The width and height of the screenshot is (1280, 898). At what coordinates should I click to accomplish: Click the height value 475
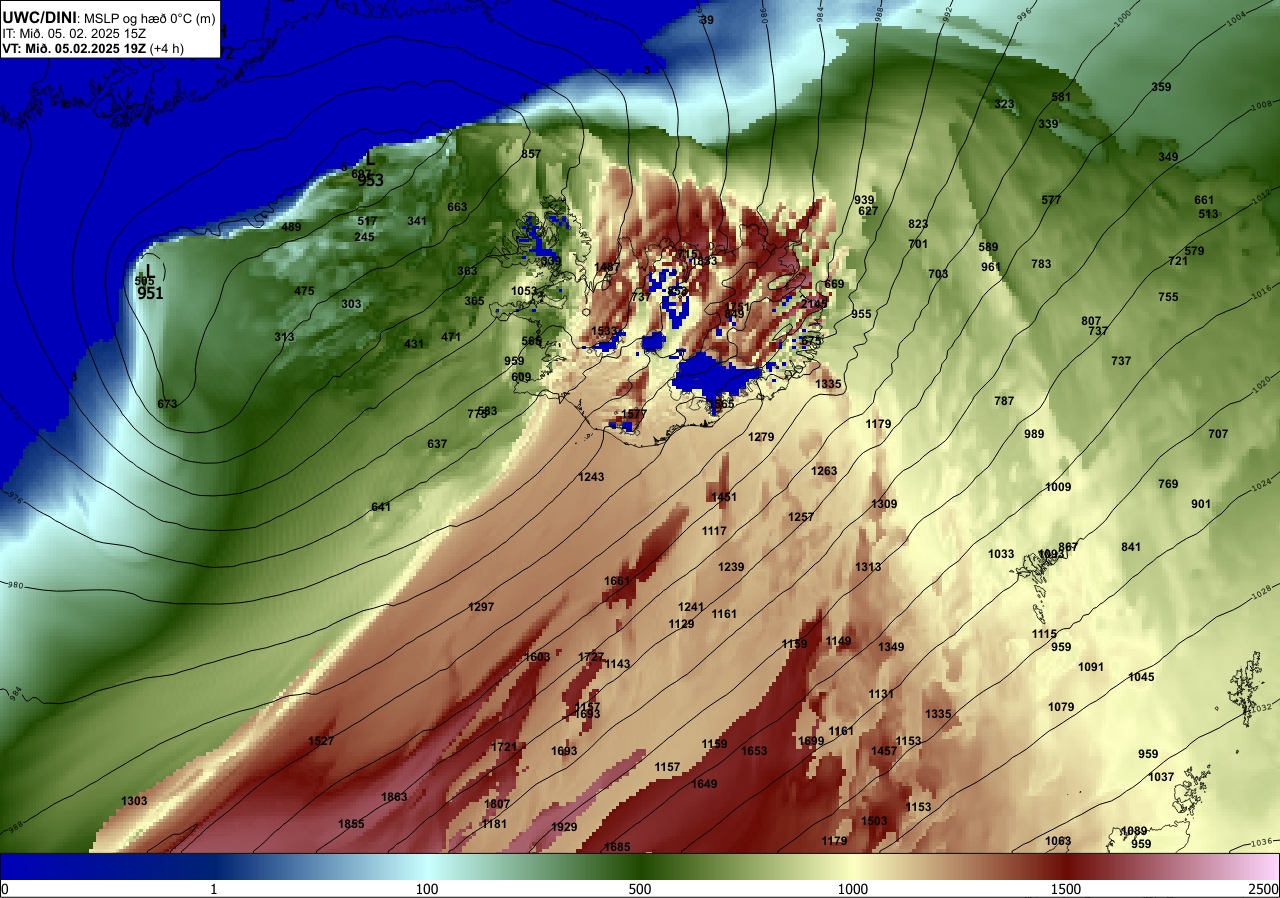[304, 291]
